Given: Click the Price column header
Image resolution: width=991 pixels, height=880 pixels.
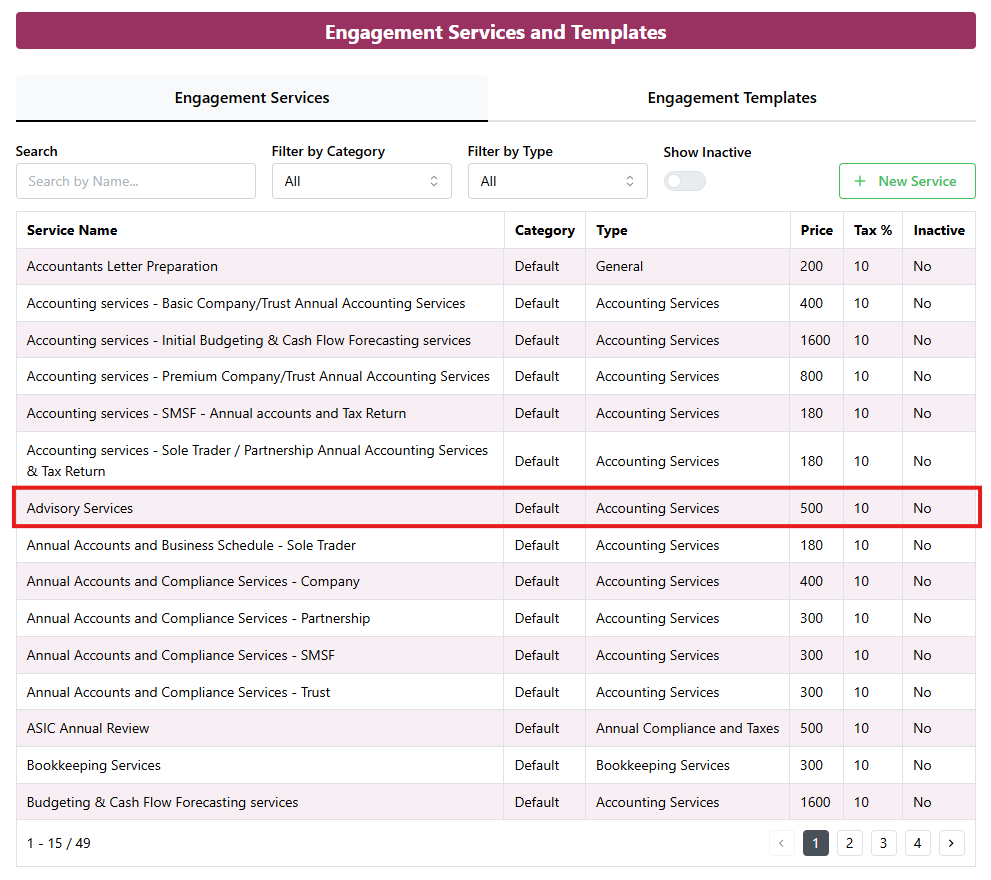Looking at the screenshot, I should click(816, 230).
